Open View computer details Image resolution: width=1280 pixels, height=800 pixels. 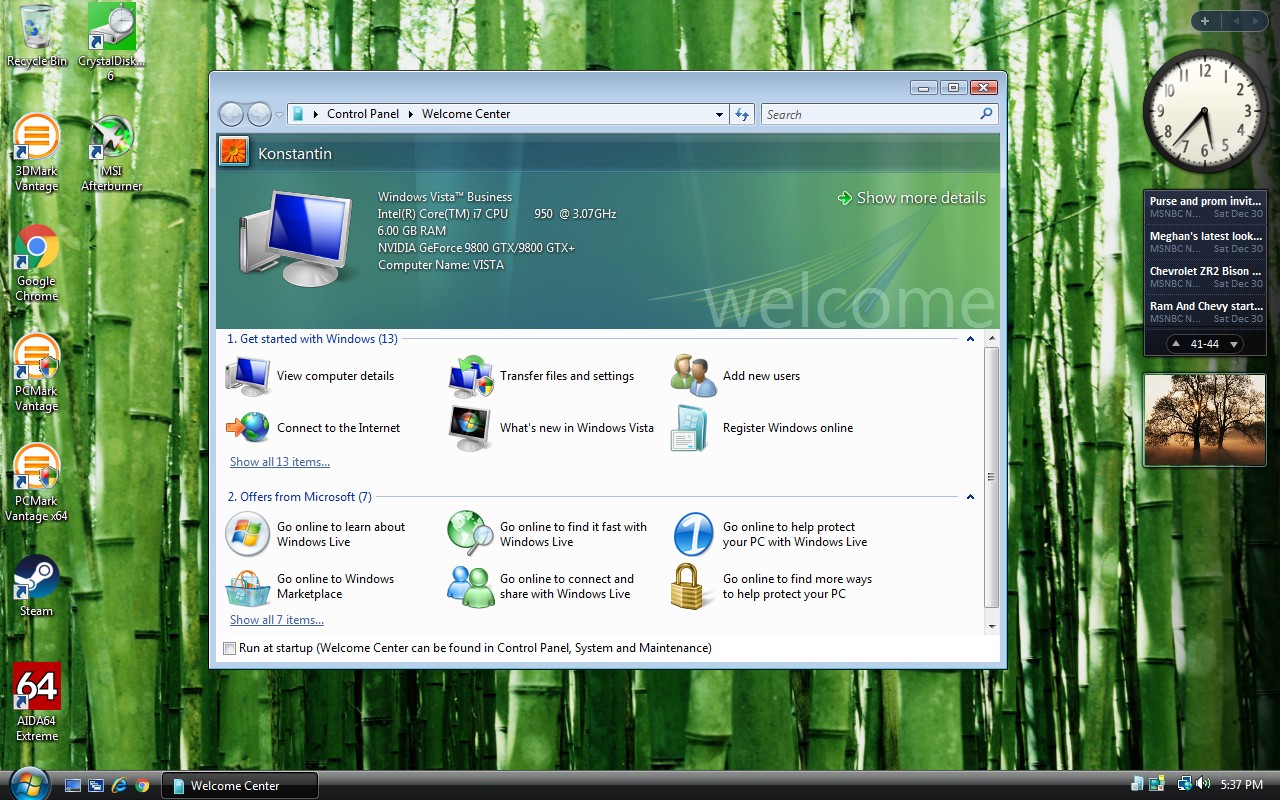tap(311, 376)
